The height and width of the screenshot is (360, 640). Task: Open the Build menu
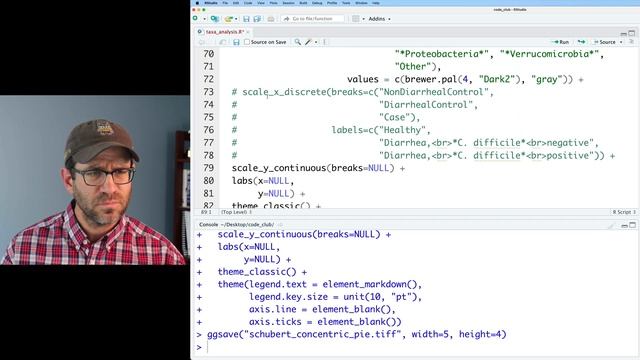coord(303,3)
